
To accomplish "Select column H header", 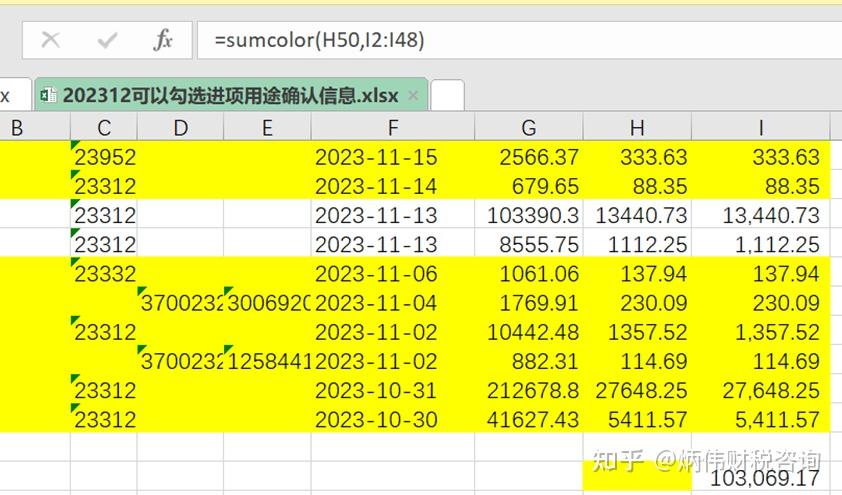I will [637, 128].
